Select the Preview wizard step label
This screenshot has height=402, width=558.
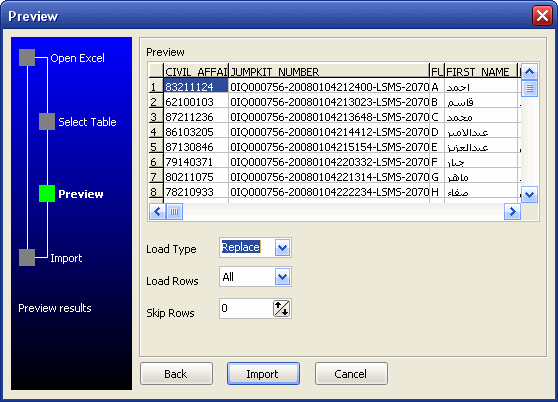[x=81, y=194]
